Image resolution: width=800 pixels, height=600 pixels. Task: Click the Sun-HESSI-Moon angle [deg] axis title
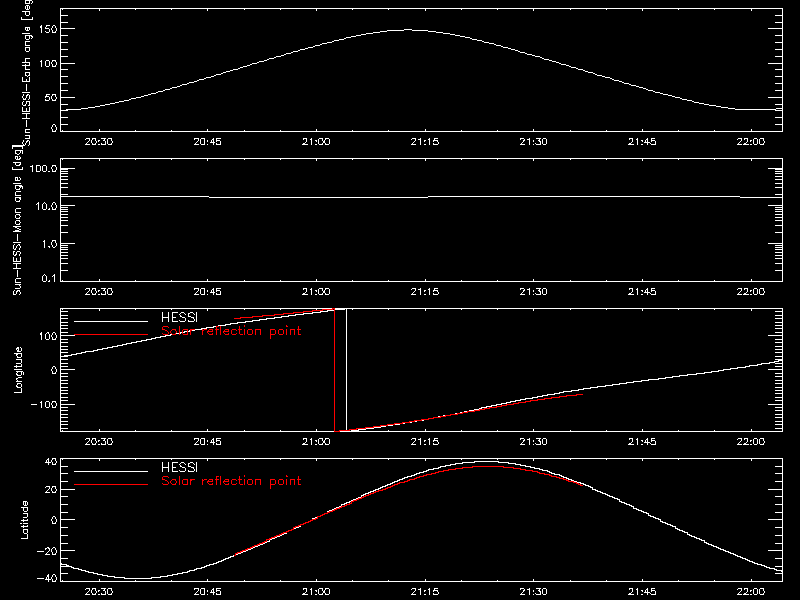(17, 220)
